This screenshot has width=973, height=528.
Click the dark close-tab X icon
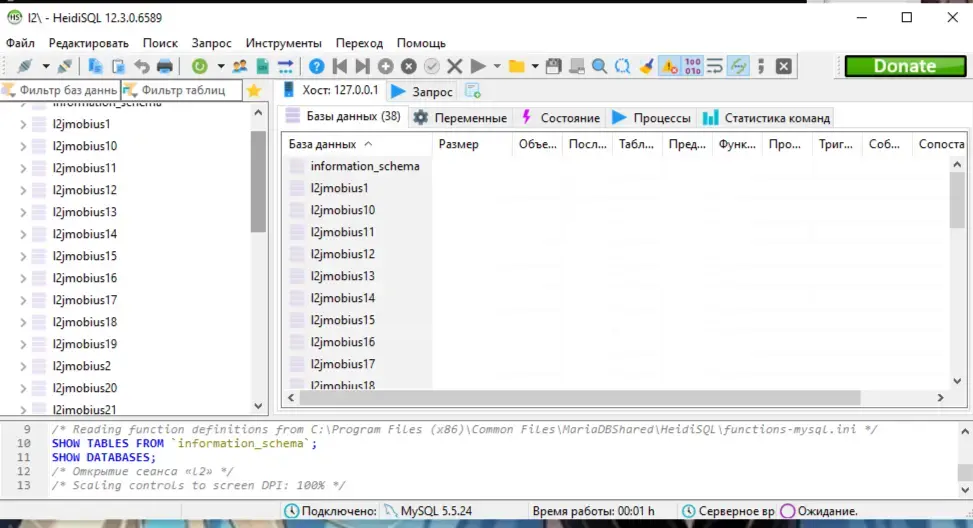coord(784,66)
